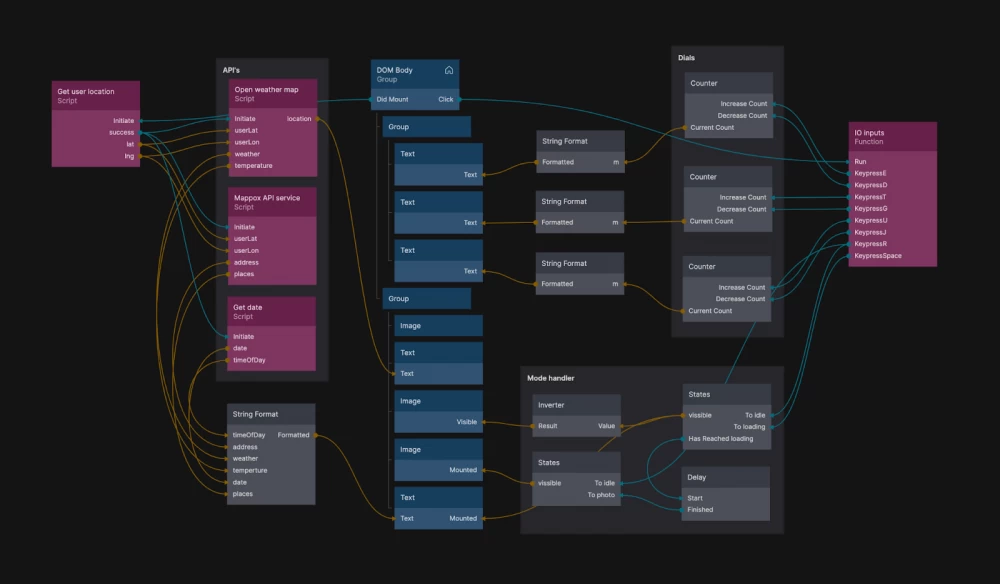Screen dimensions: 1000x584
Task: Click the Mode handler group label
Action: click(550, 378)
